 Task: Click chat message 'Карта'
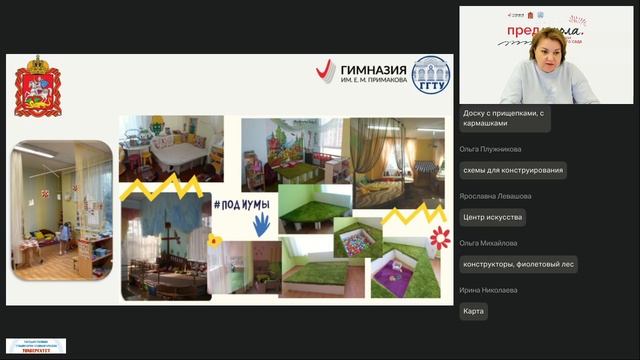click(473, 311)
